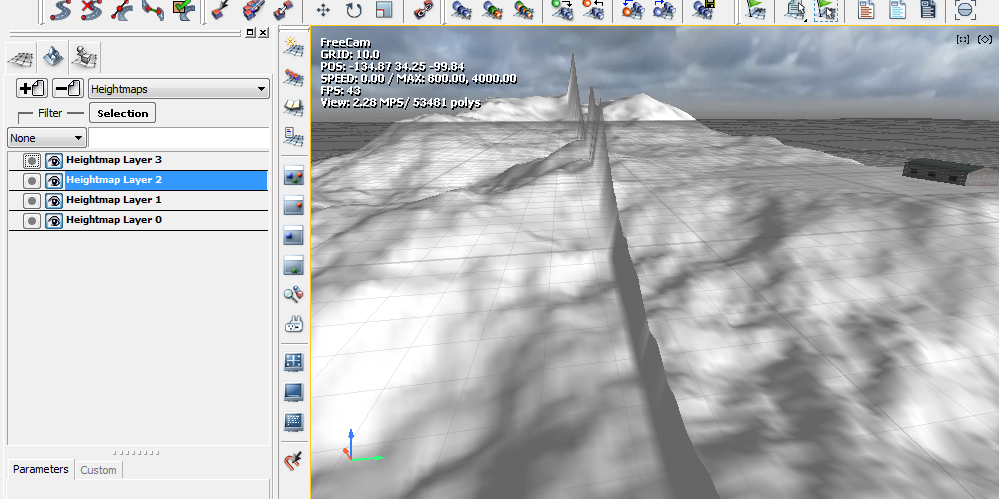Click the viewport bracket-dots icon at top right
Viewport: 999px width, 499px height.
coord(963,40)
